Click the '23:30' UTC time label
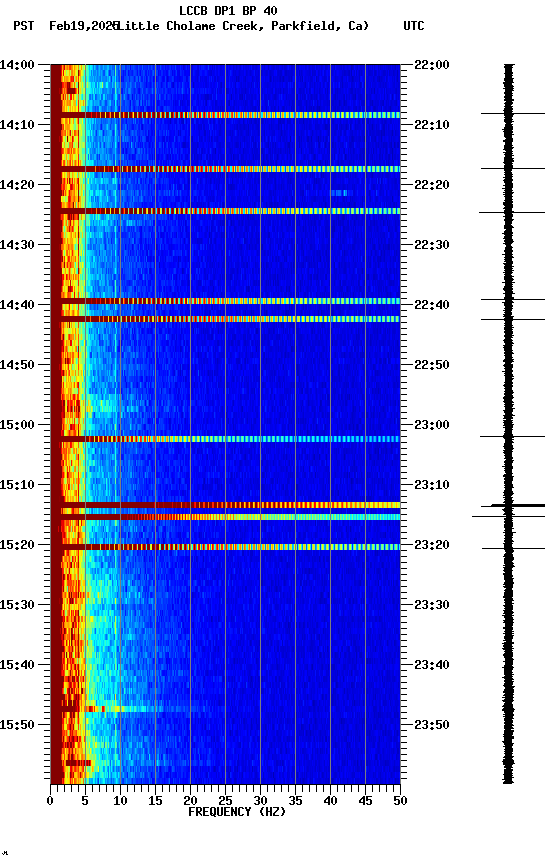 point(432,605)
